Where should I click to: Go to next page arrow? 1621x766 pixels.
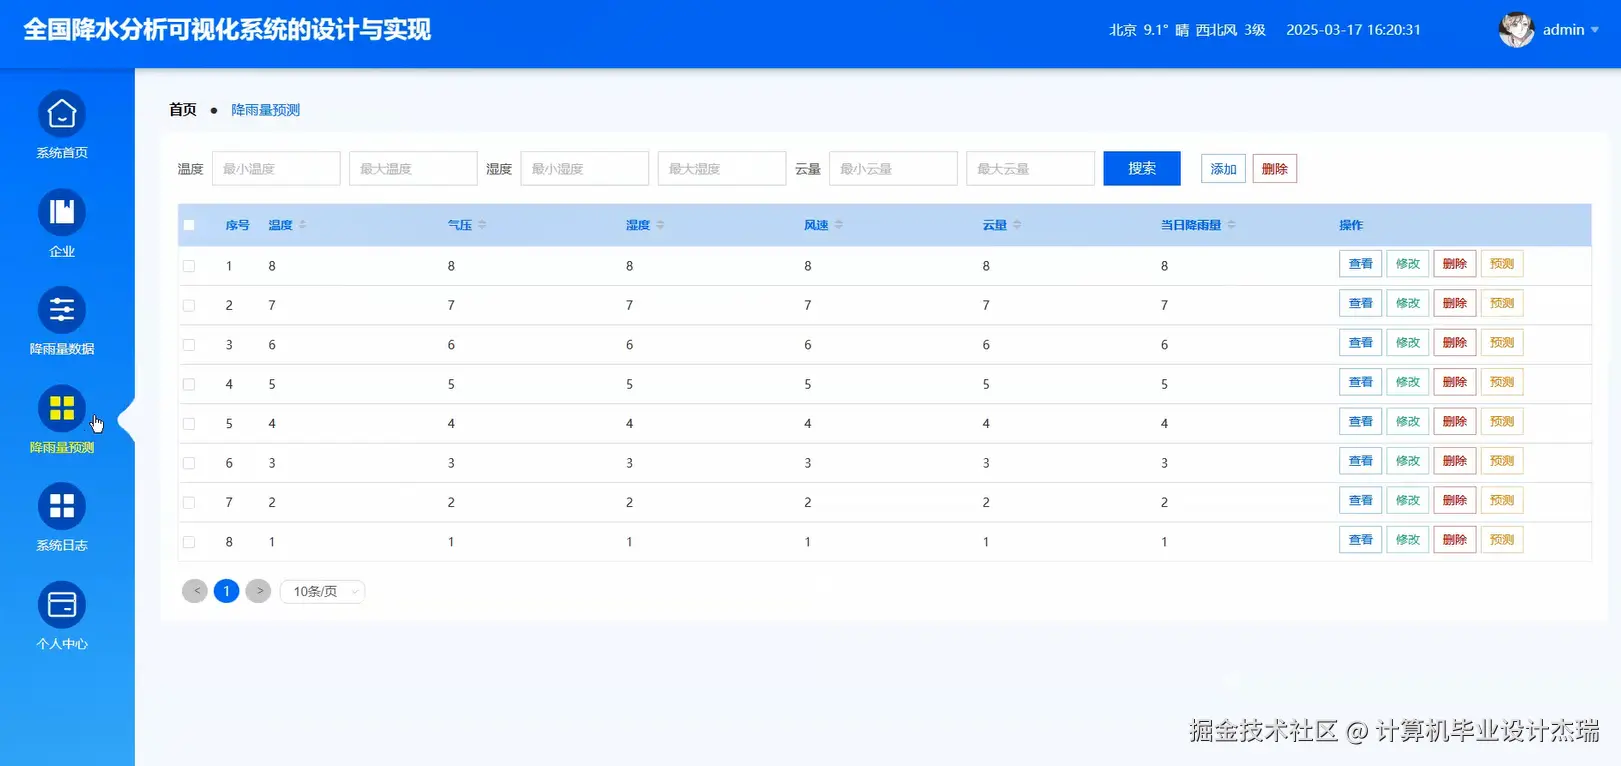[x=258, y=591]
